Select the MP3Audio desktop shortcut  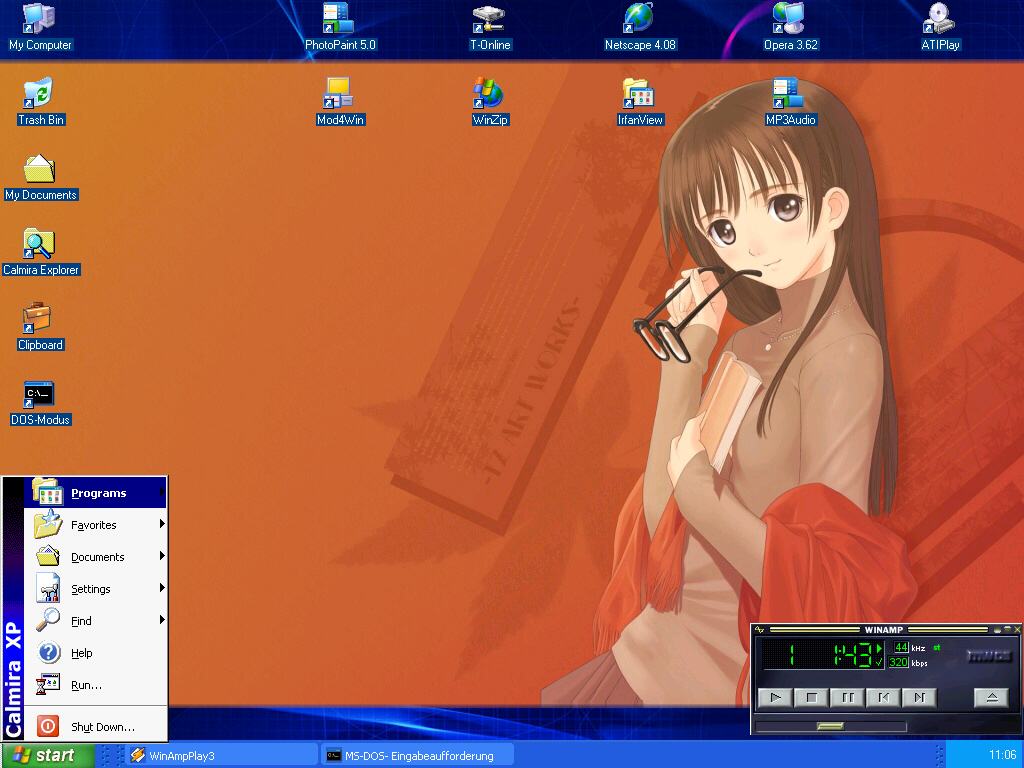(790, 102)
